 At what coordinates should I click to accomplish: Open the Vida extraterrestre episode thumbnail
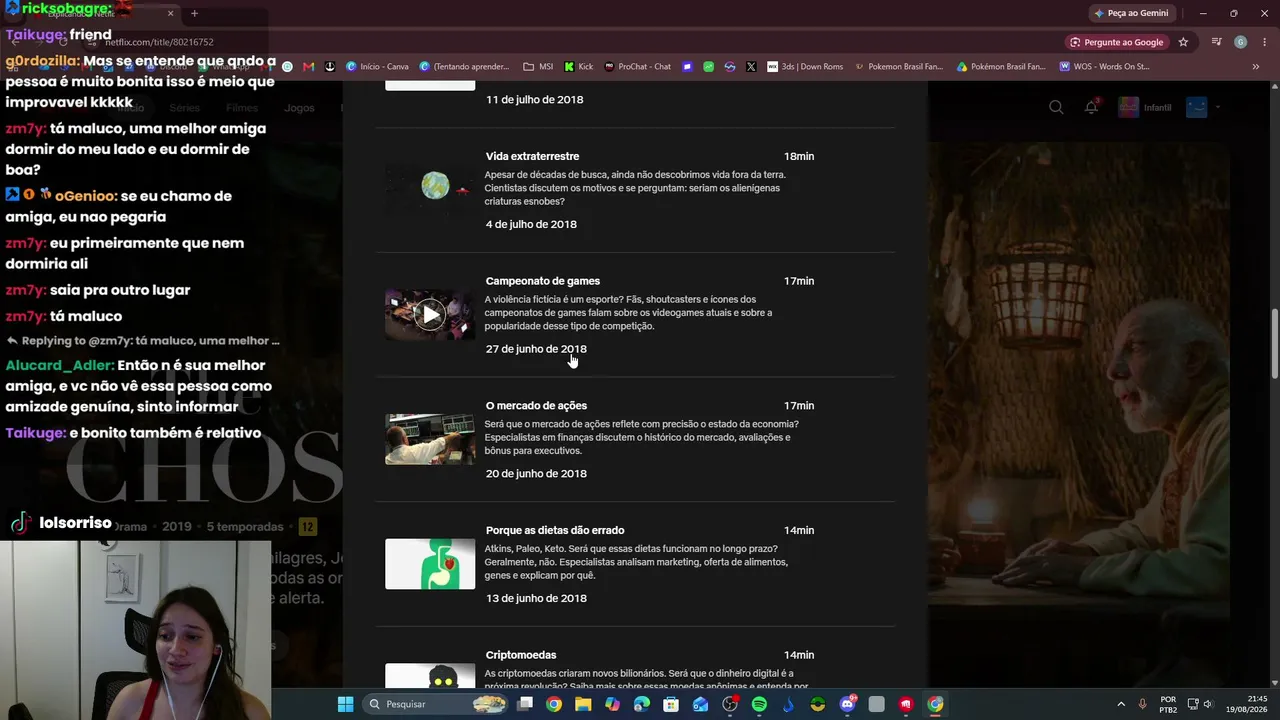click(x=430, y=190)
